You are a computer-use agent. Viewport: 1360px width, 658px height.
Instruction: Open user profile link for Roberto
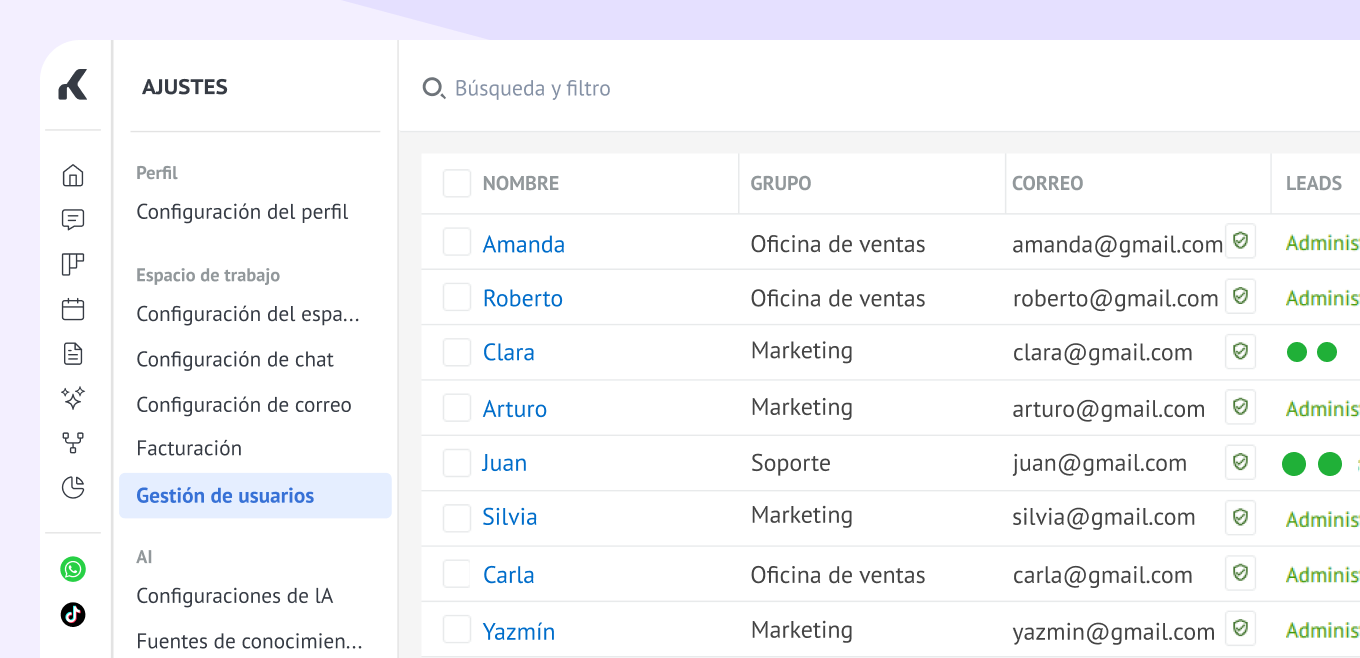point(522,298)
